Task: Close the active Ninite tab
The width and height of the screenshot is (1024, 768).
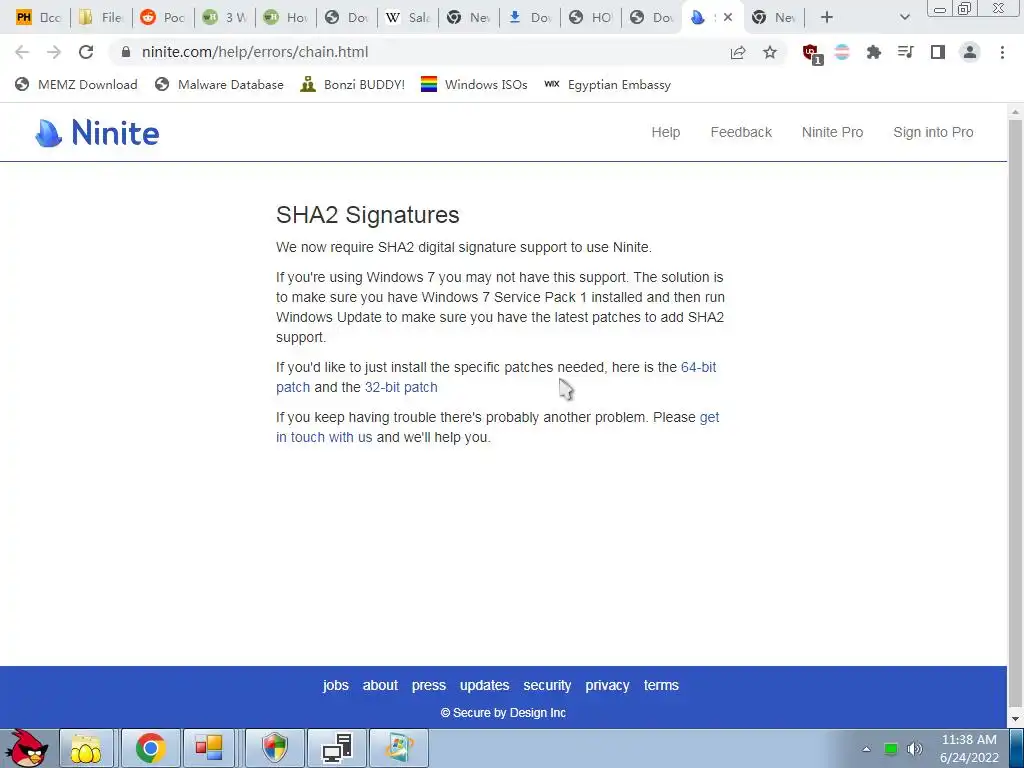Action: tap(728, 18)
